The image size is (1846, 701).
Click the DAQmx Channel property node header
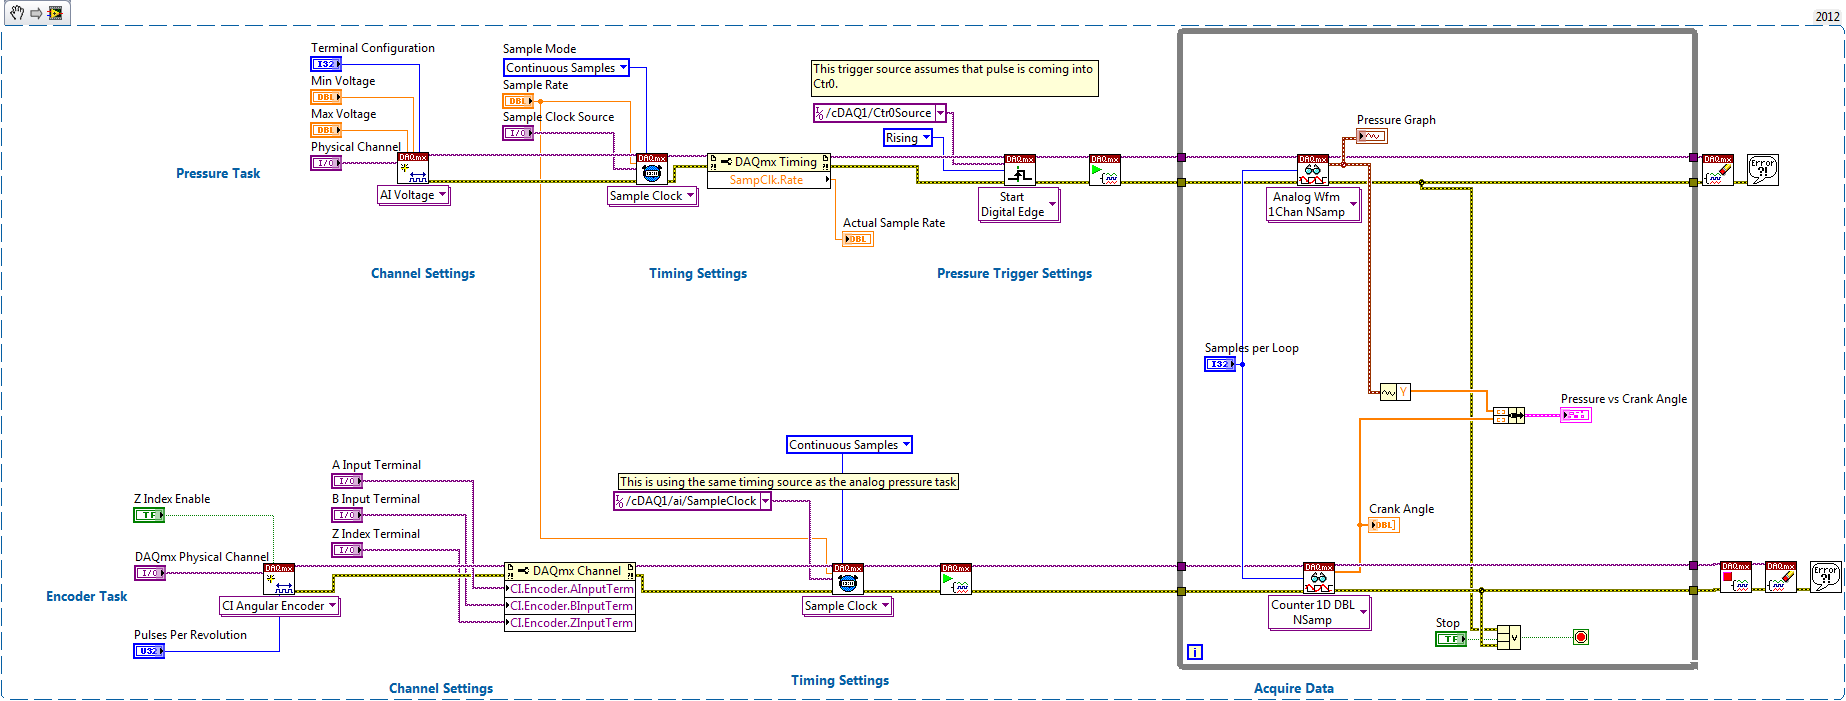click(570, 571)
